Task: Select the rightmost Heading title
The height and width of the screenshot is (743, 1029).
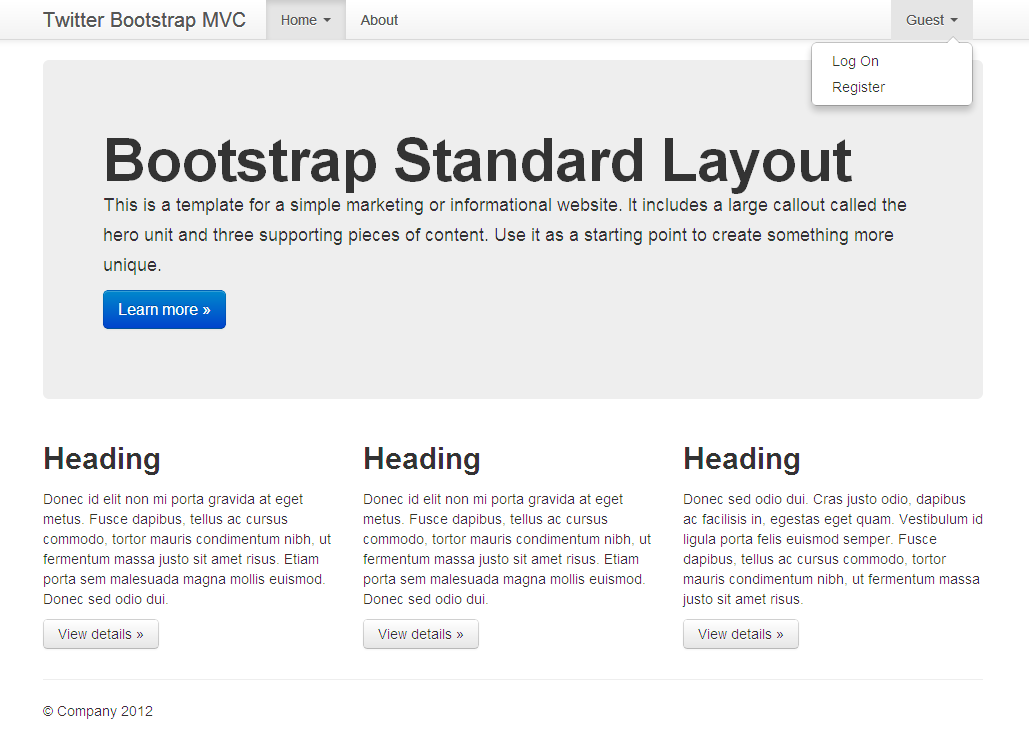Action: 741,459
